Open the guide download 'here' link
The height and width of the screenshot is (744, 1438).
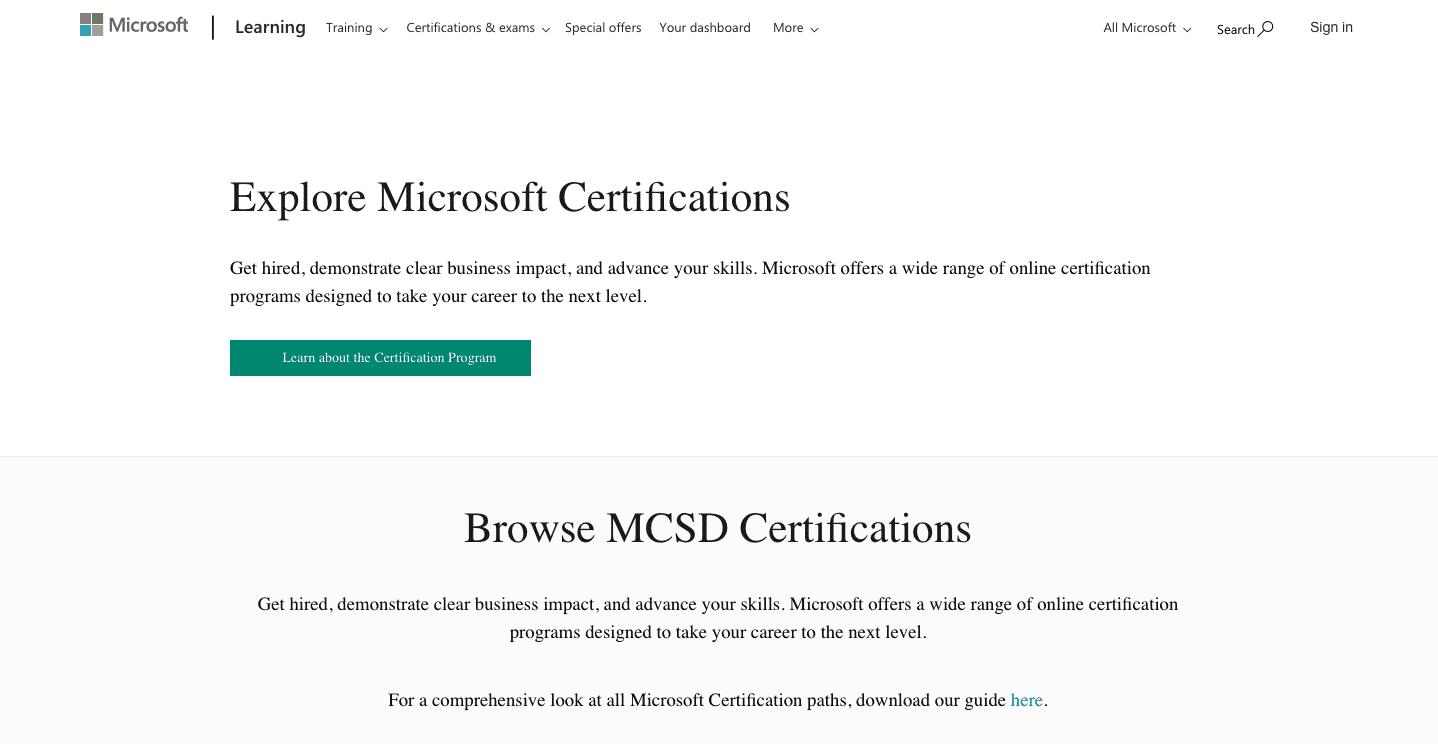tap(1027, 700)
